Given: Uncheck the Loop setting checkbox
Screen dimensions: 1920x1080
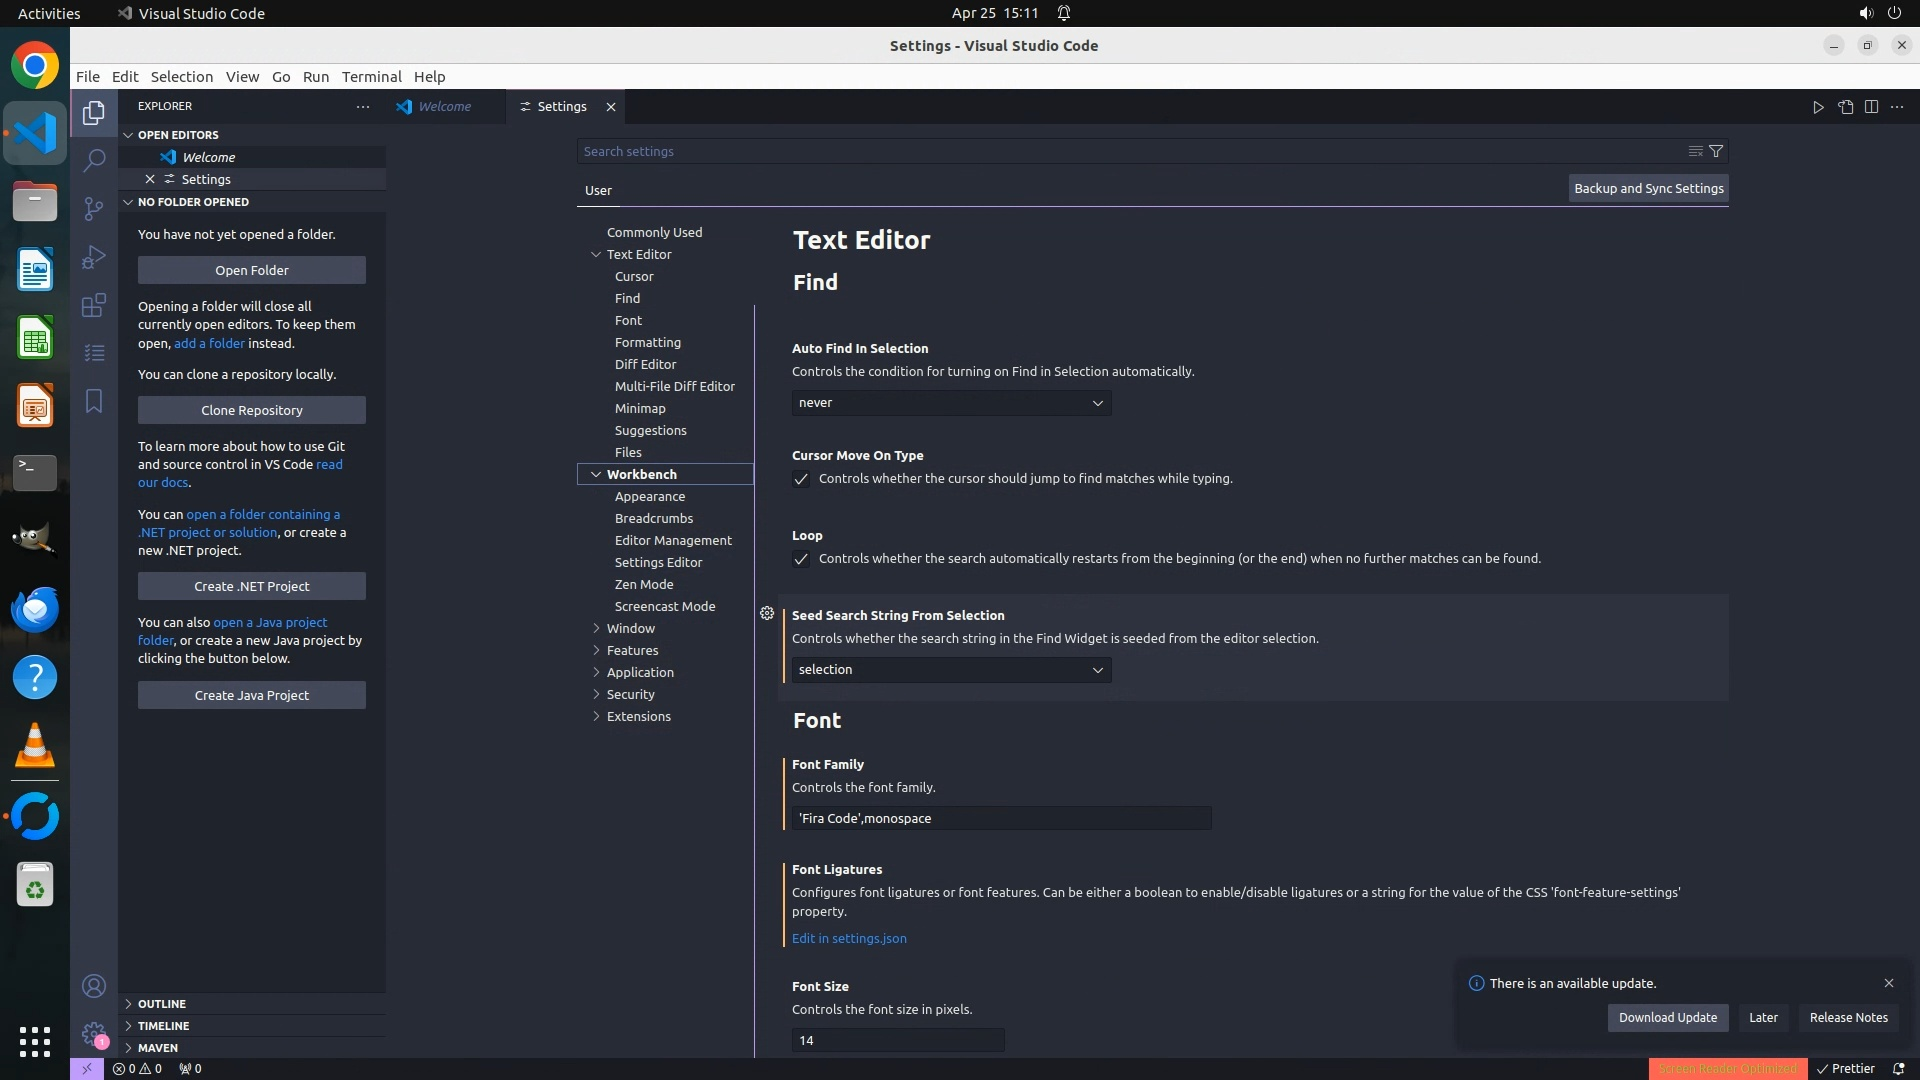Looking at the screenshot, I should 801,559.
